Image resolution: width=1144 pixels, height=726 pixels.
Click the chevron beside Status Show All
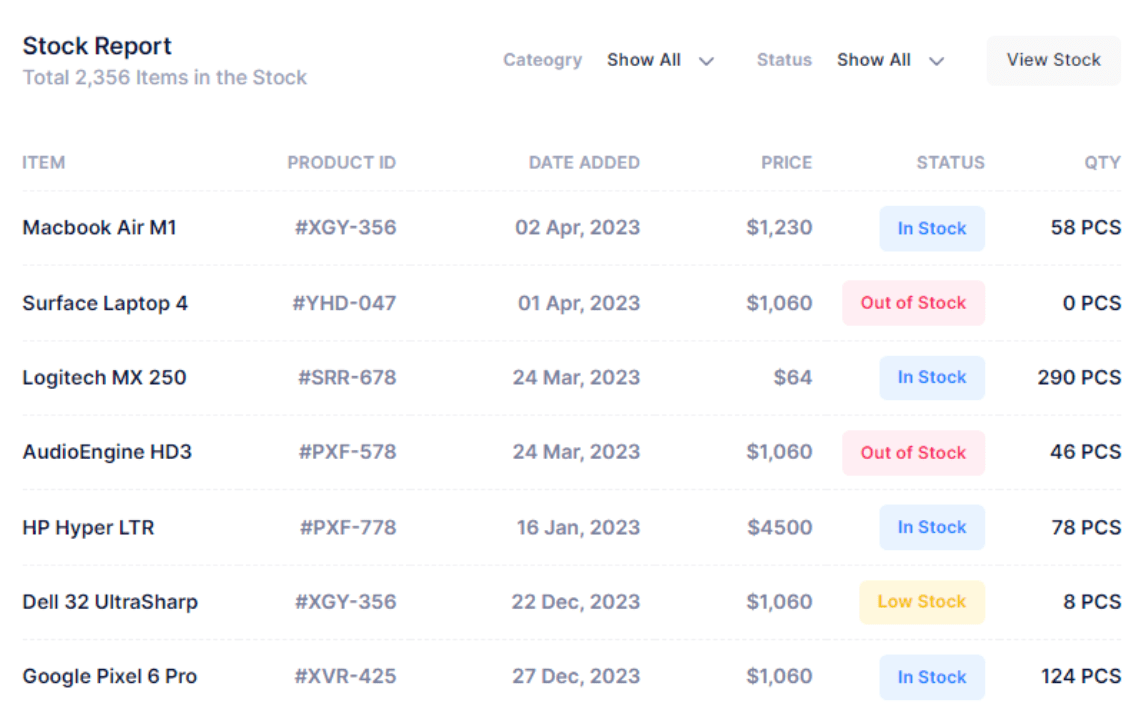pyautogui.click(x=936, y=61)
